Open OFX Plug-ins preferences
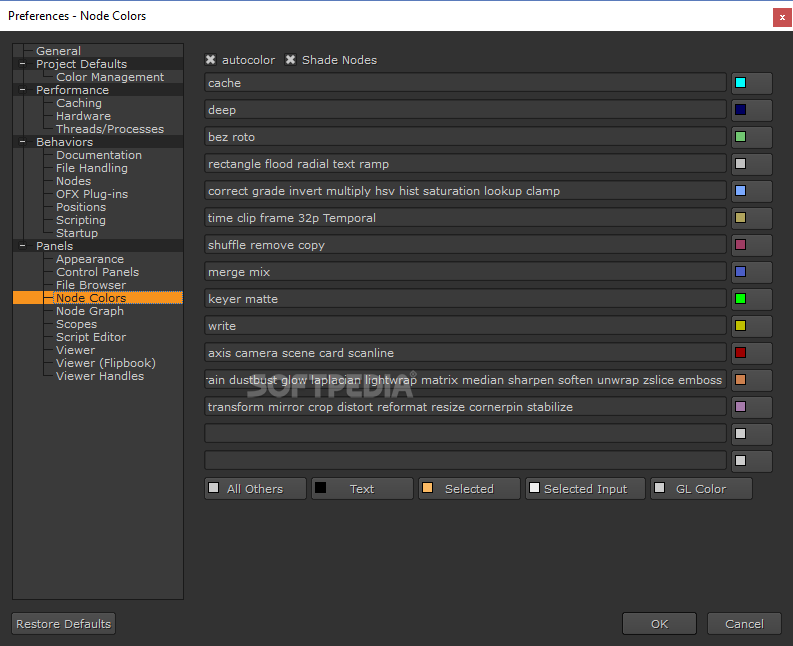Screen dimensions: 793x646 (x=92, y=194)
